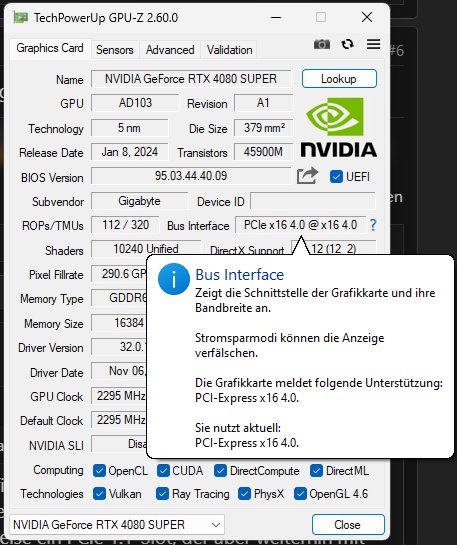Click the Transistors field 45900M

click(264, 152)
